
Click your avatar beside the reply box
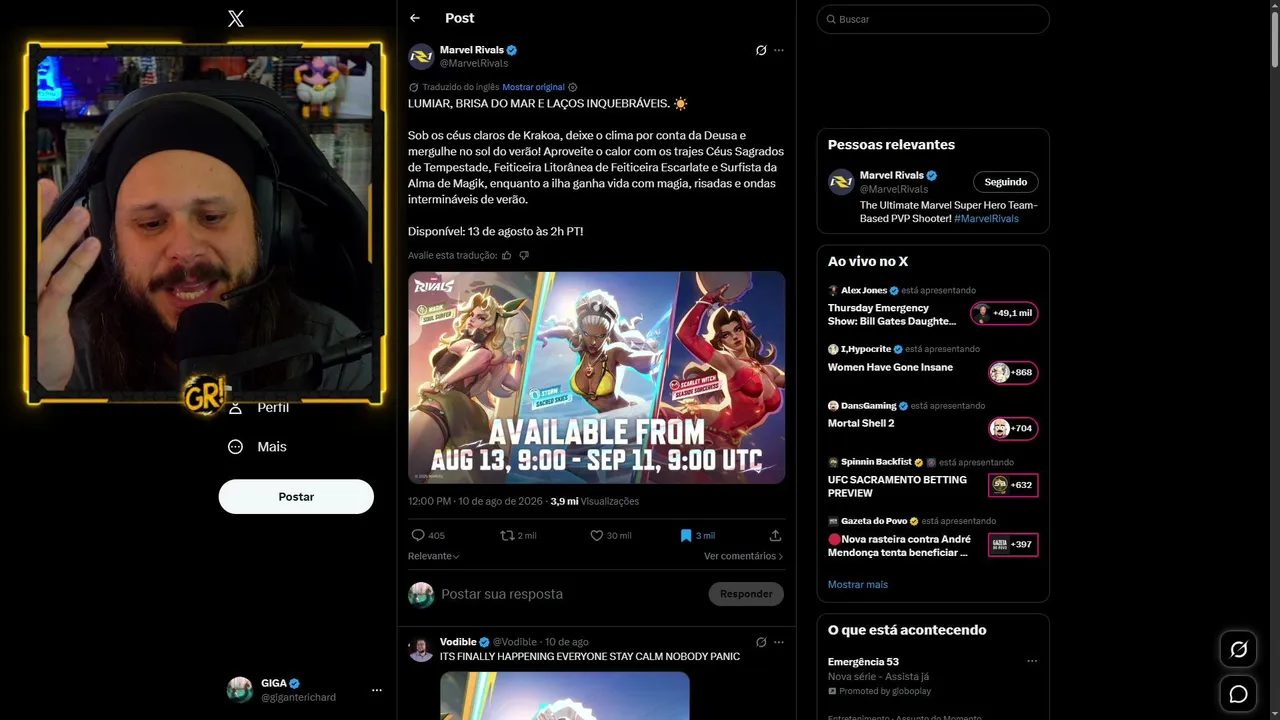click(x=421, y=594)
